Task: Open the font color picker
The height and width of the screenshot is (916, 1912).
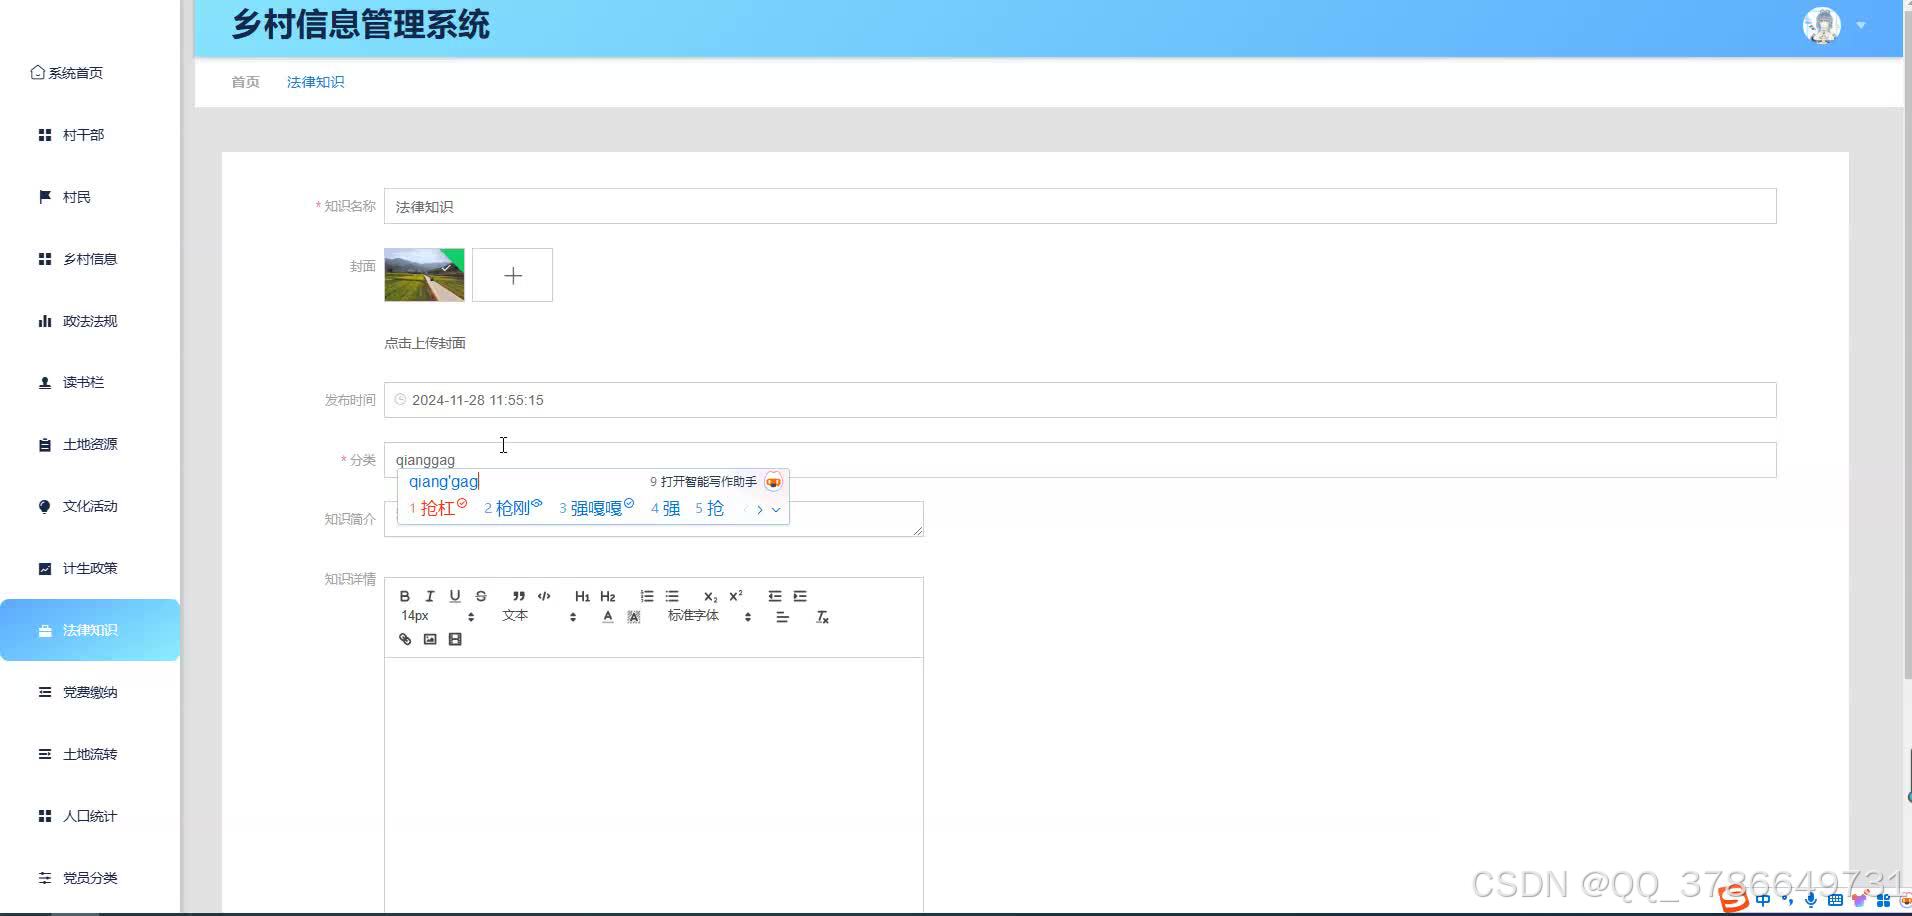Action: point(608,617)
